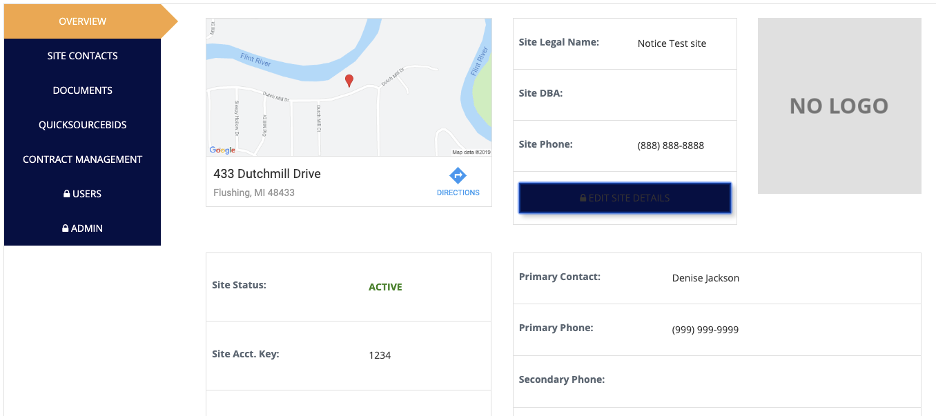This screenshot has width=936, height=416.
Task: Click the lock icon beside Users
Action: point(66,194)
